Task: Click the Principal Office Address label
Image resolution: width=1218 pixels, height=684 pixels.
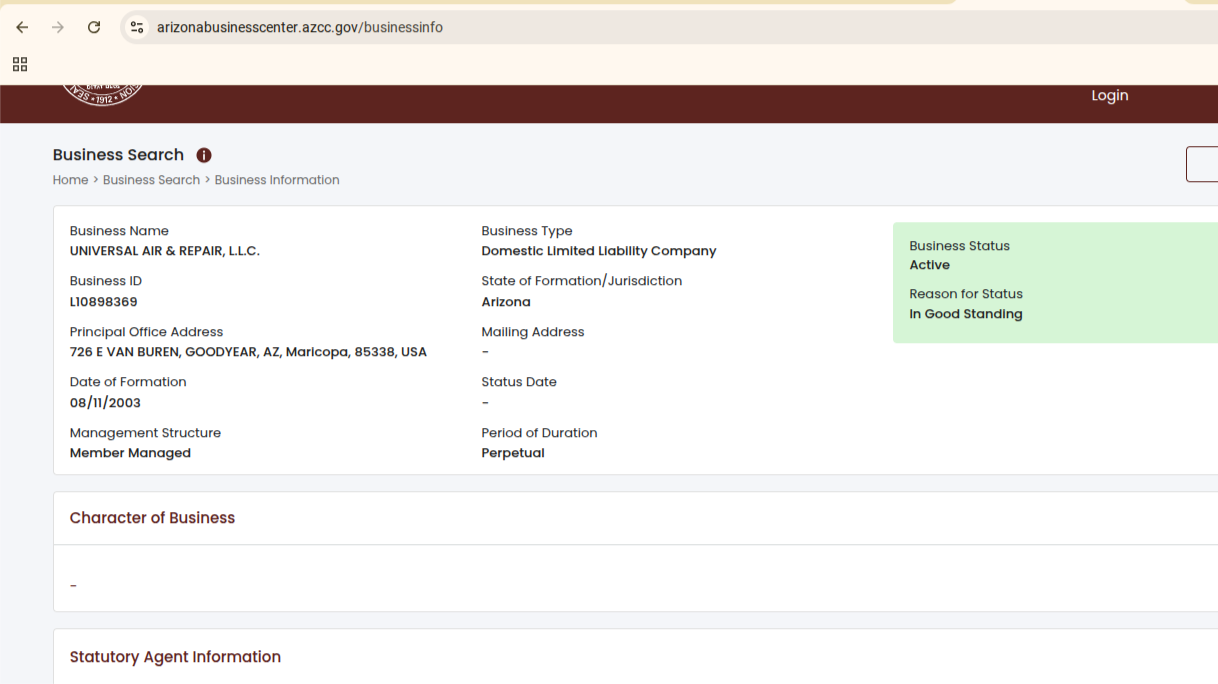Action: point(146,332)
